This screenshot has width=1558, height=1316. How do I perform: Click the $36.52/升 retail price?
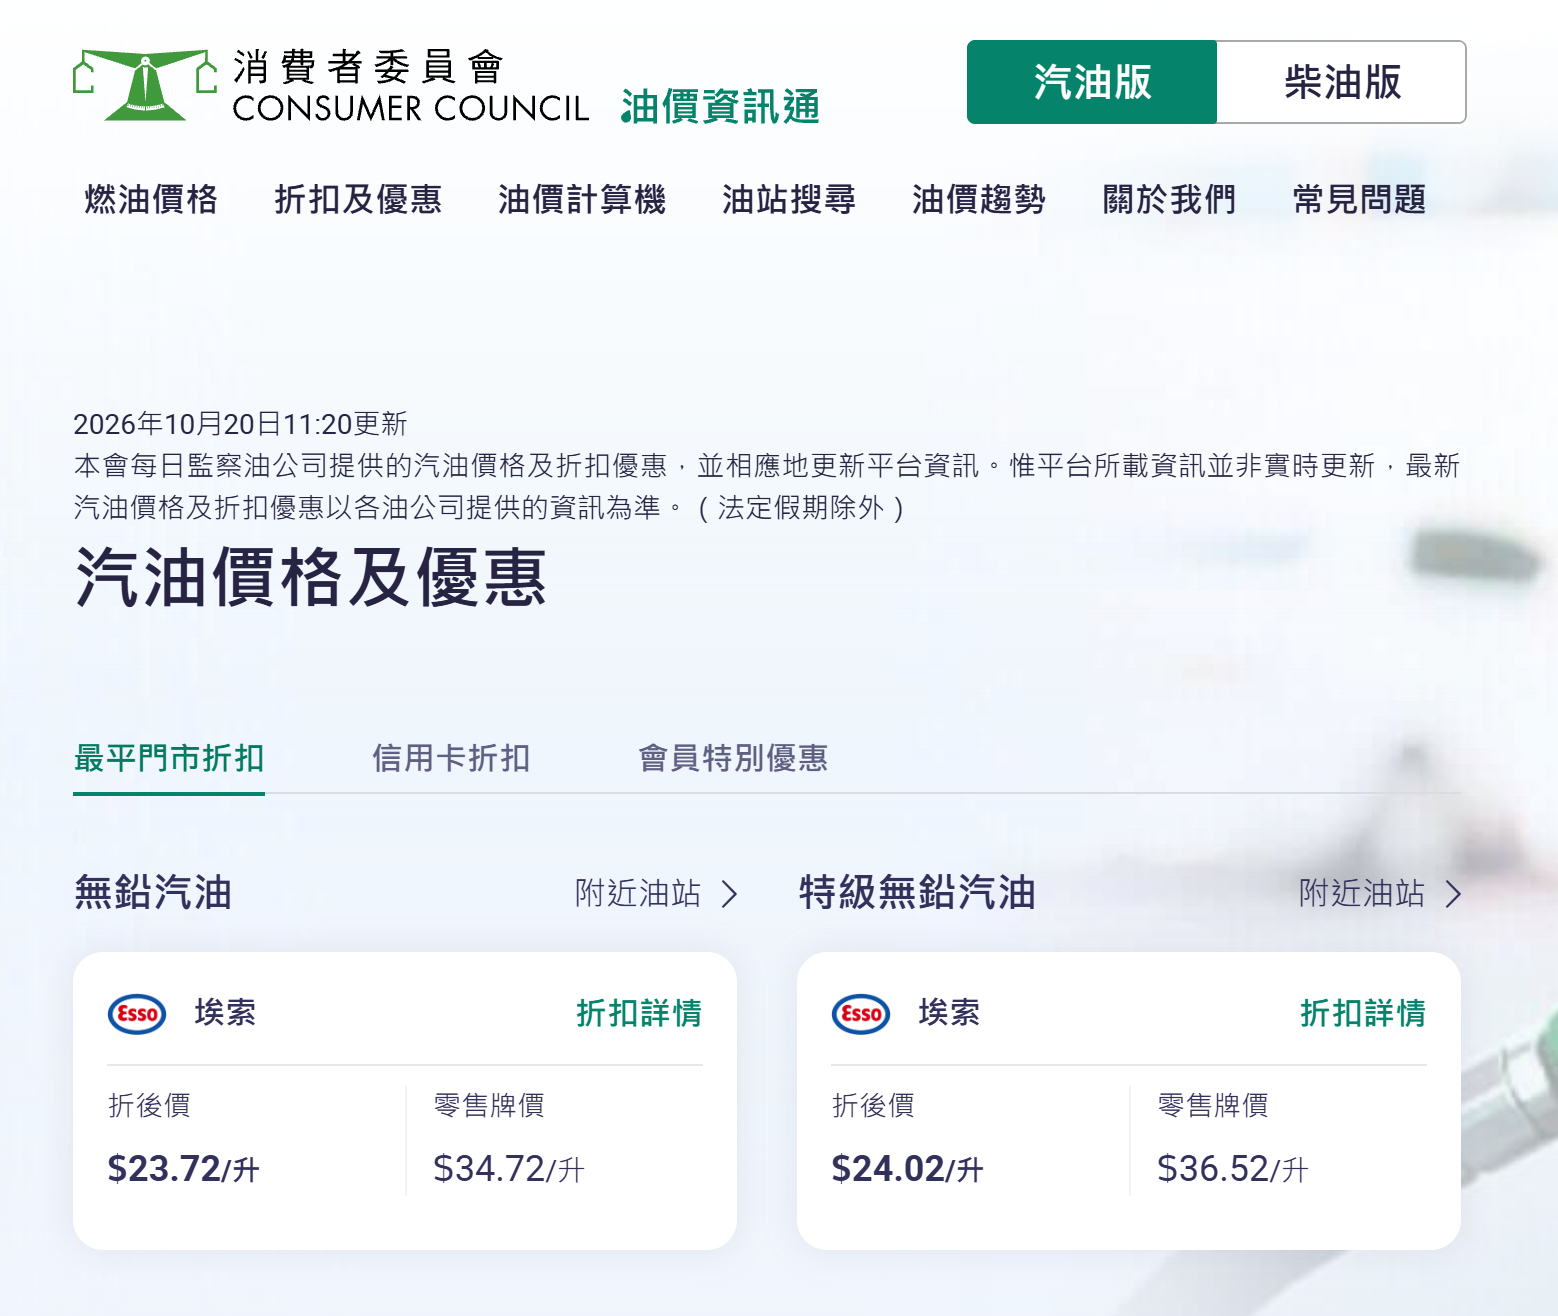(1233, 1168)
